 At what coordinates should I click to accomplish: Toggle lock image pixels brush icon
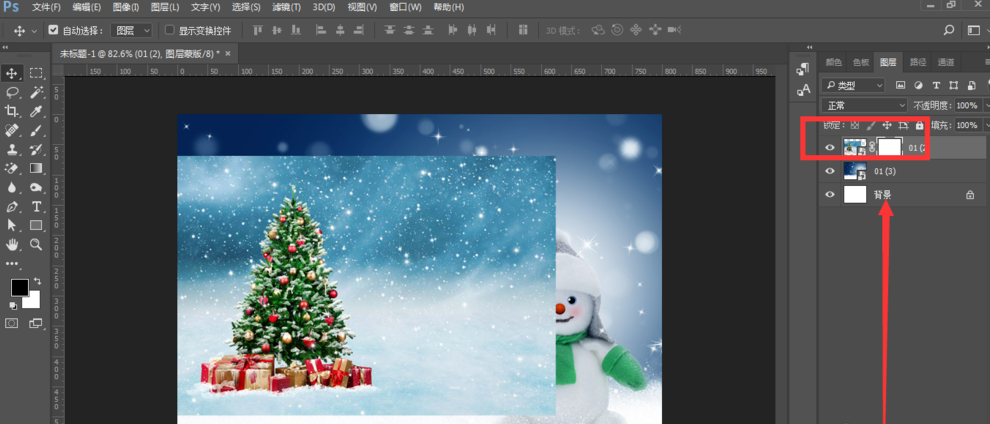pos(871,126)
